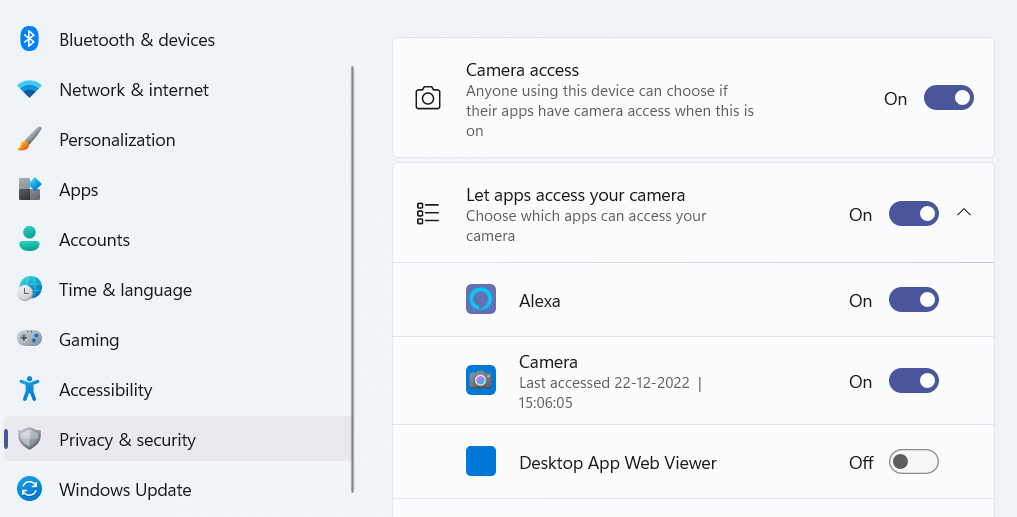This screenshot has width=1017, height=517.
Task: Open Bluetooth & devices settings
Action: click(x=176, y=40)
